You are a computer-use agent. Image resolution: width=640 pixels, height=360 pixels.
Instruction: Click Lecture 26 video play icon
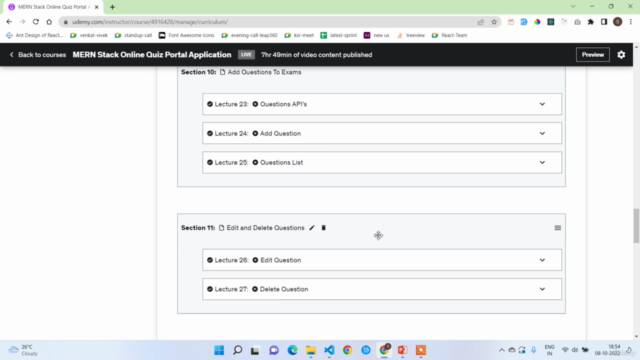click(x=255, y=260)
